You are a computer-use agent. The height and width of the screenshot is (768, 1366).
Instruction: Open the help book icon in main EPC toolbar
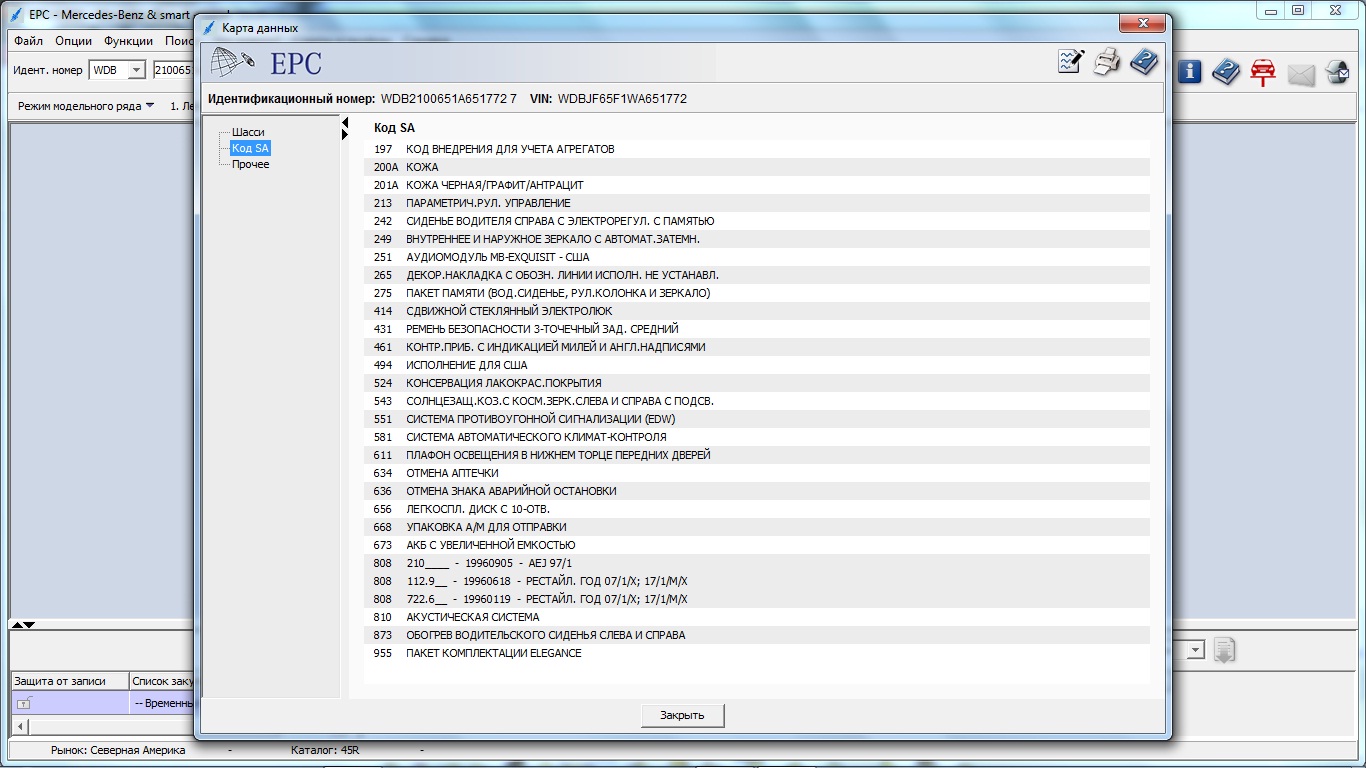coord(1226,71)
